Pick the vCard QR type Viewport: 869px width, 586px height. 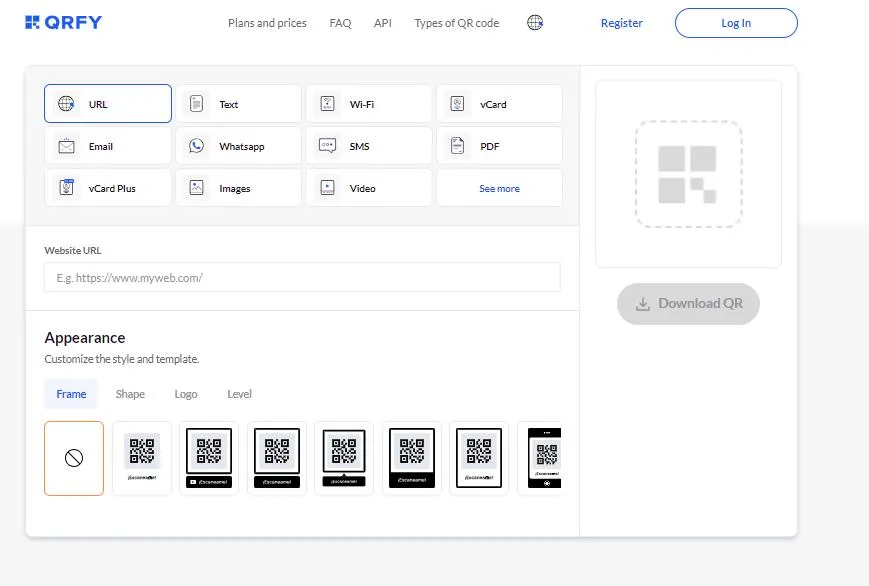click(x=499, y=104)
